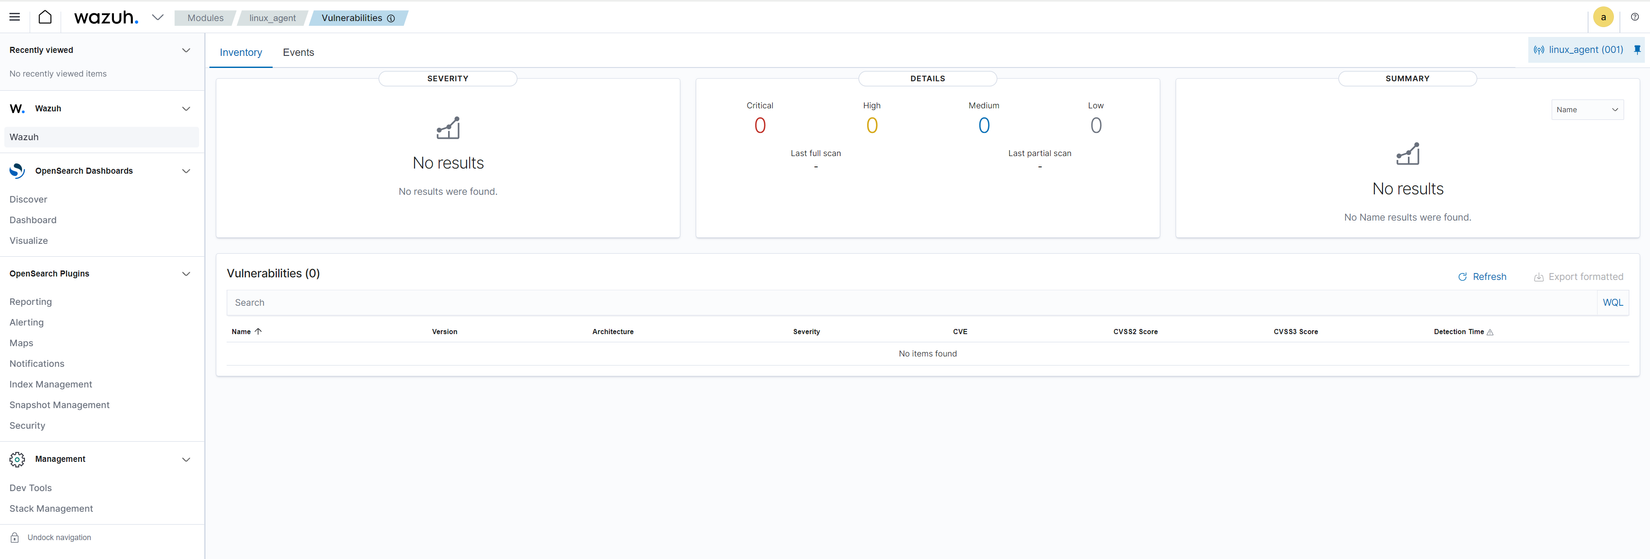Click Undock navigation label
This screenshot has width=1650, height=559.
59,538
